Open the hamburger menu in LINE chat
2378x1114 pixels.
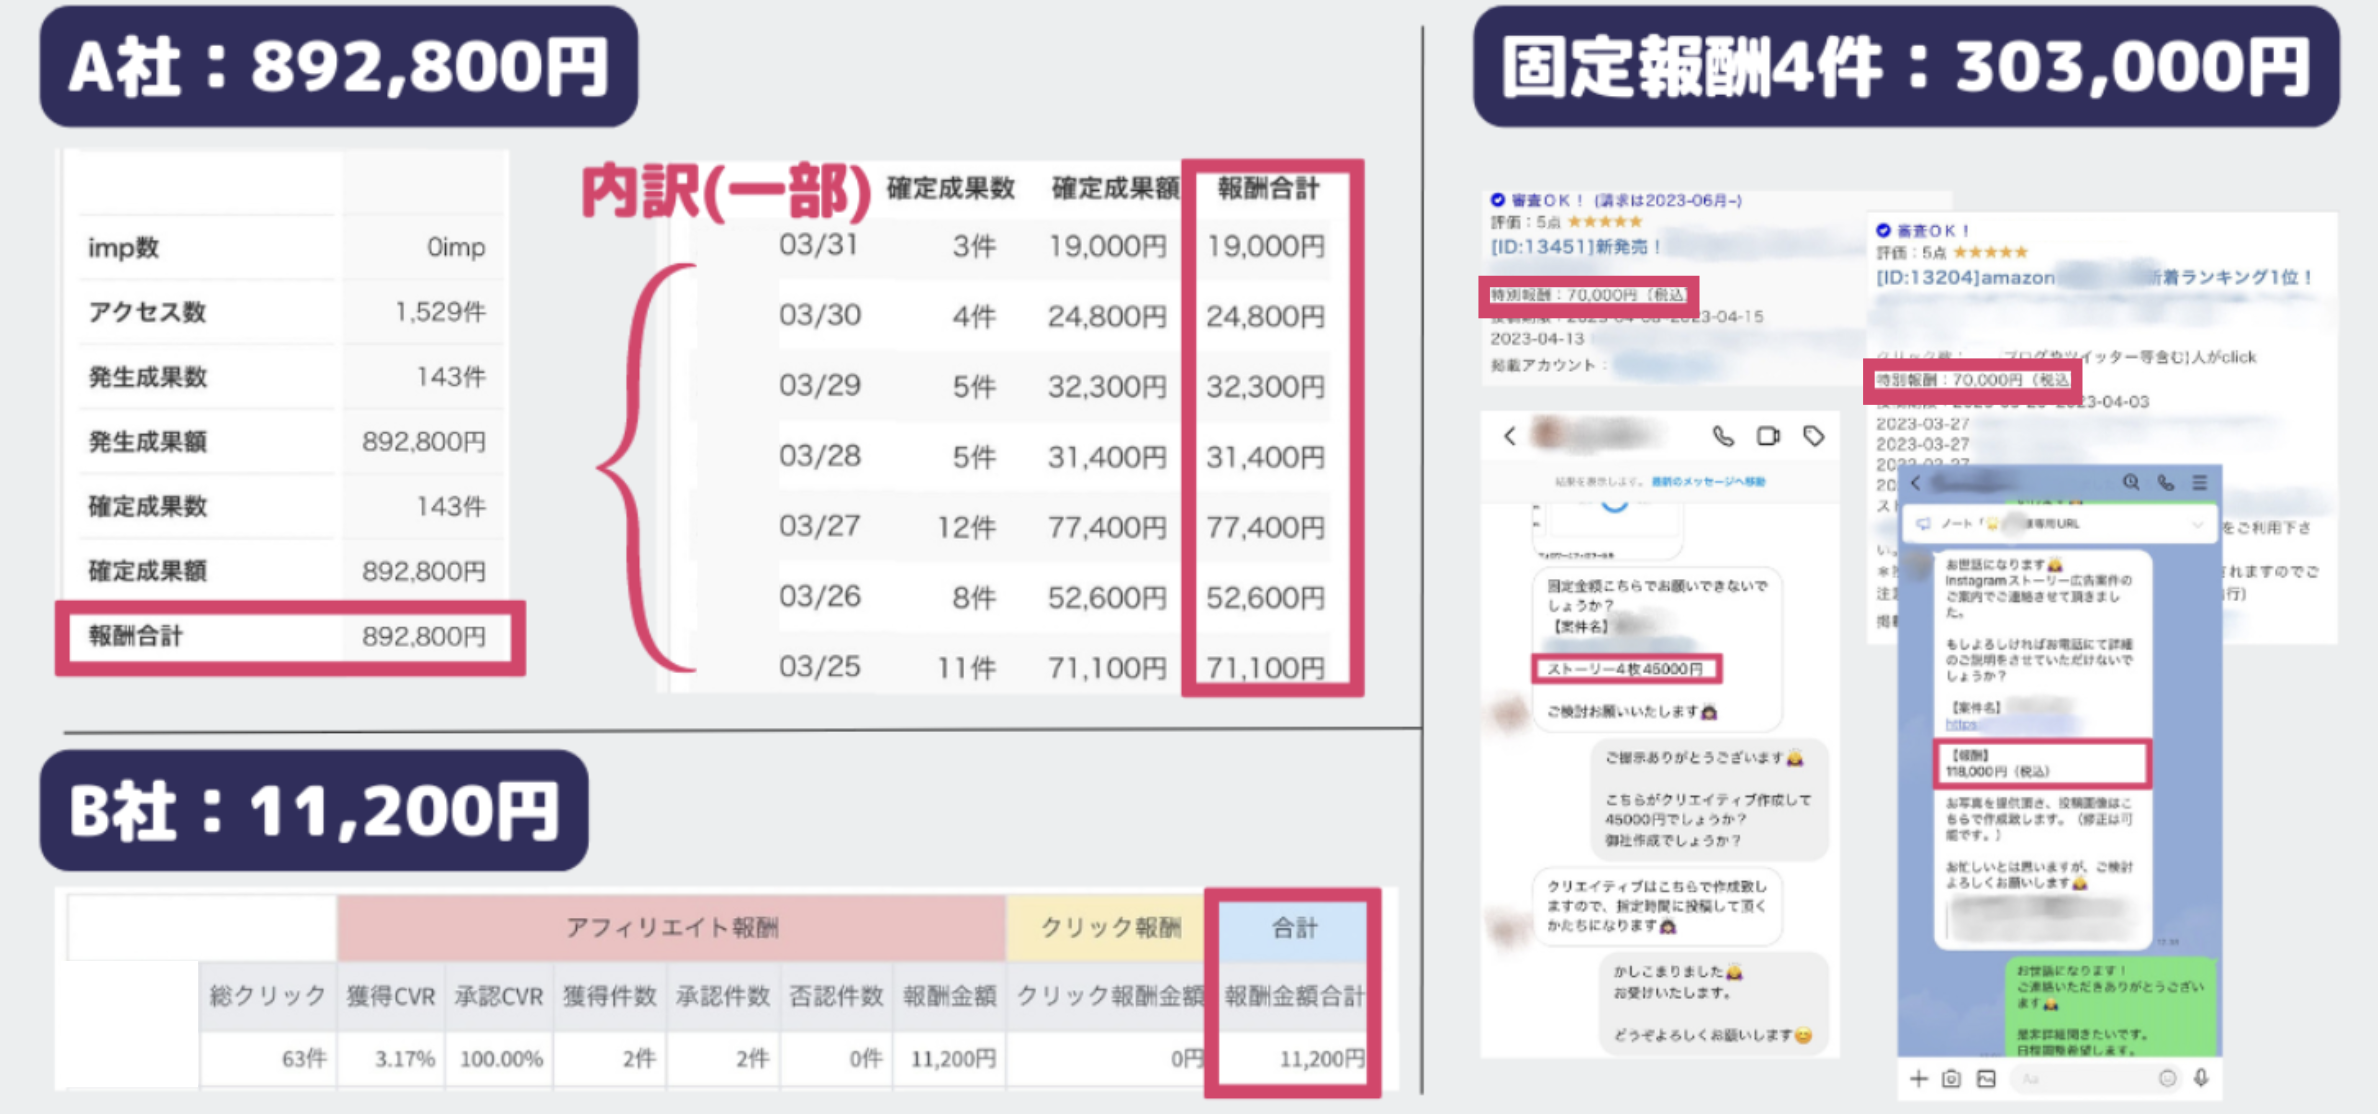point(2200,483)
